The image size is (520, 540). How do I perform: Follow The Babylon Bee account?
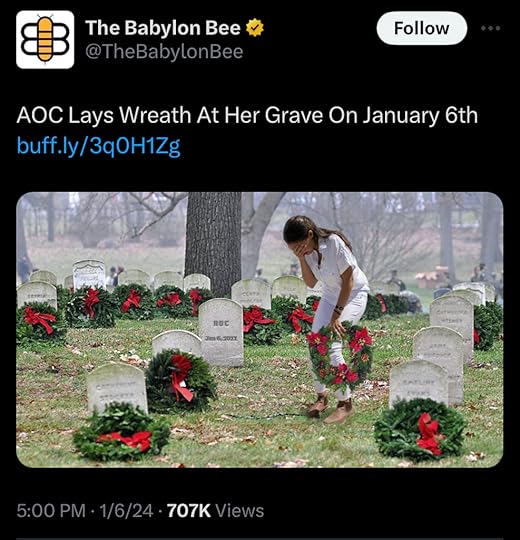click(422, 28)
